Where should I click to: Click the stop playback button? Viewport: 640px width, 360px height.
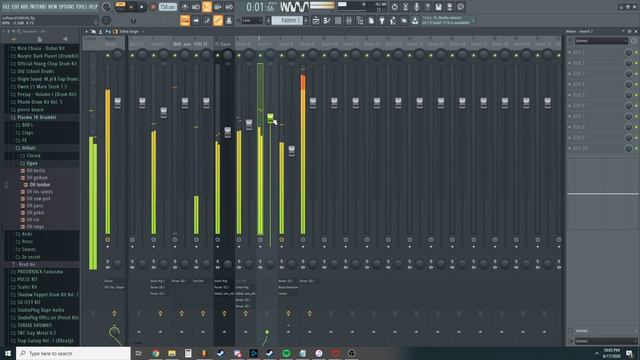pyautogui.click(x=141, y=7)
